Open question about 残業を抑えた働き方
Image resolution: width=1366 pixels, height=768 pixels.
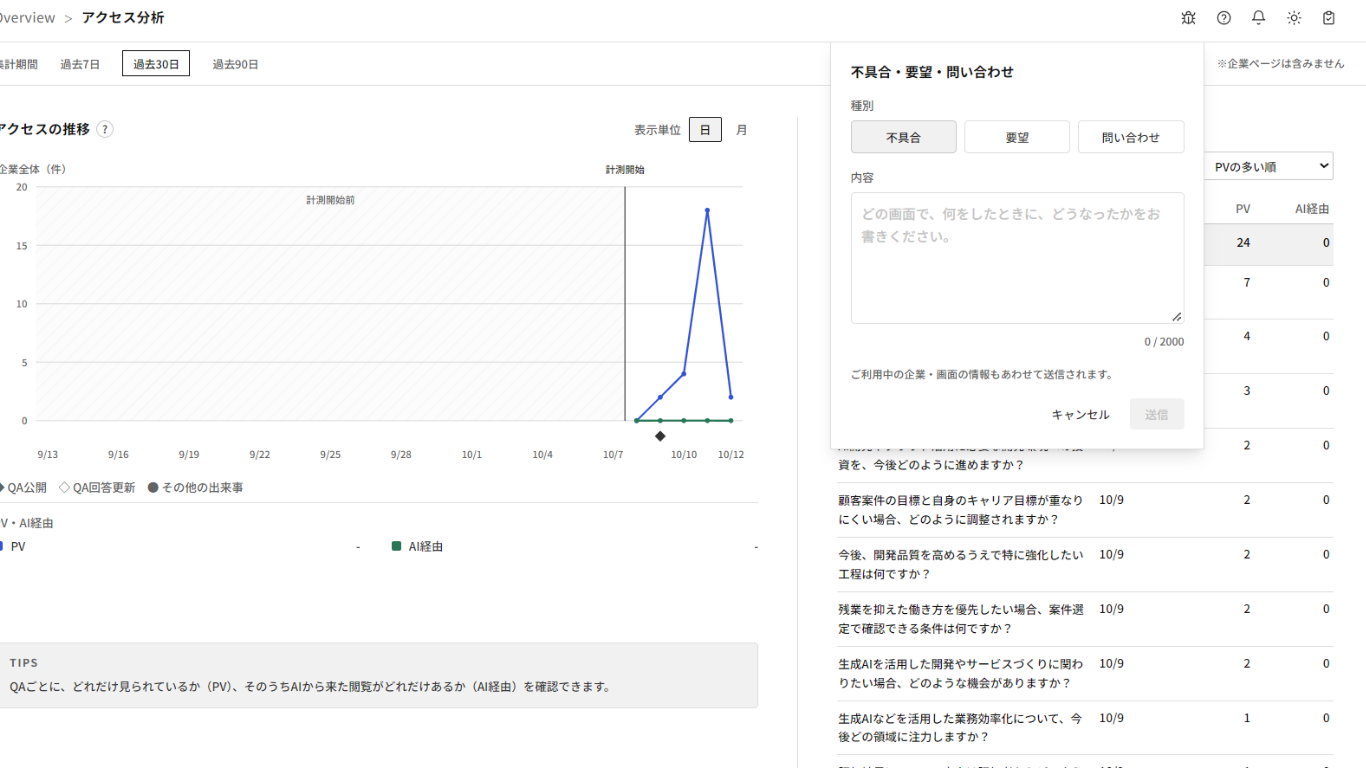click(960, 619)
